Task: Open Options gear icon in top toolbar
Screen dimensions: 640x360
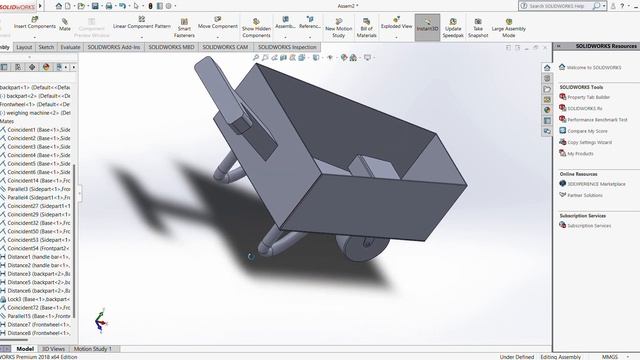Action: click(x=169, y=6)
